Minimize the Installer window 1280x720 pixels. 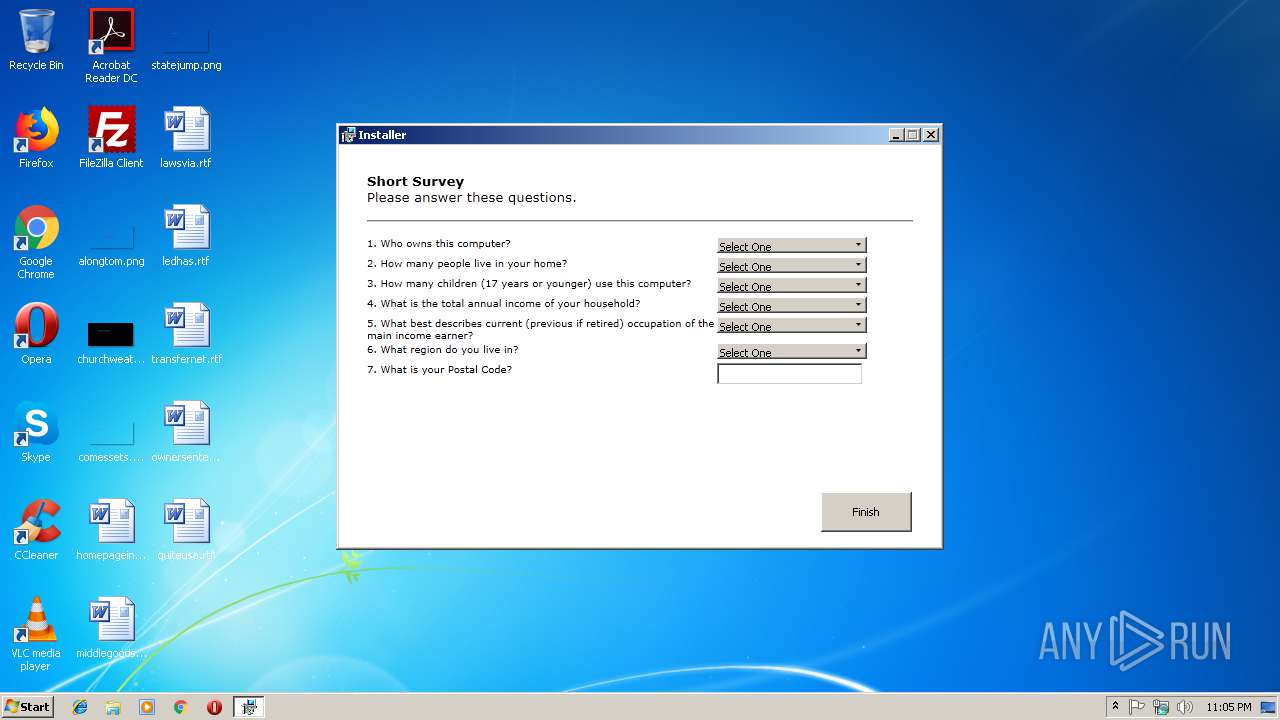(896, 135)
